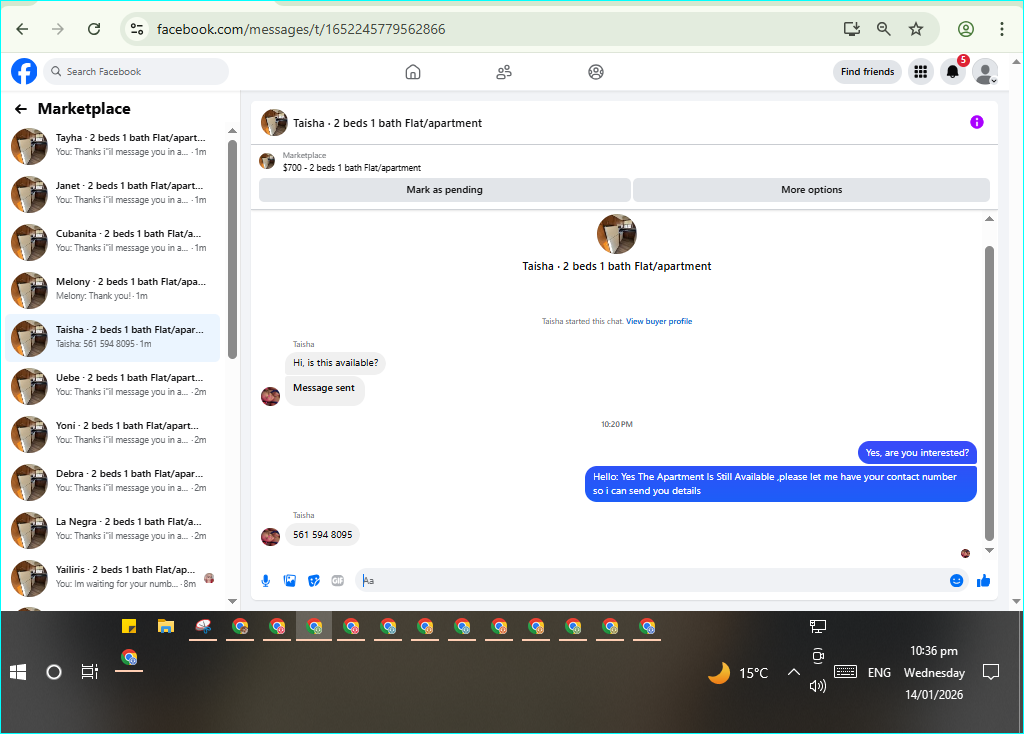Click Mark as pending
The height and width of the screenshot is (734, 1024).
[445, 190]
